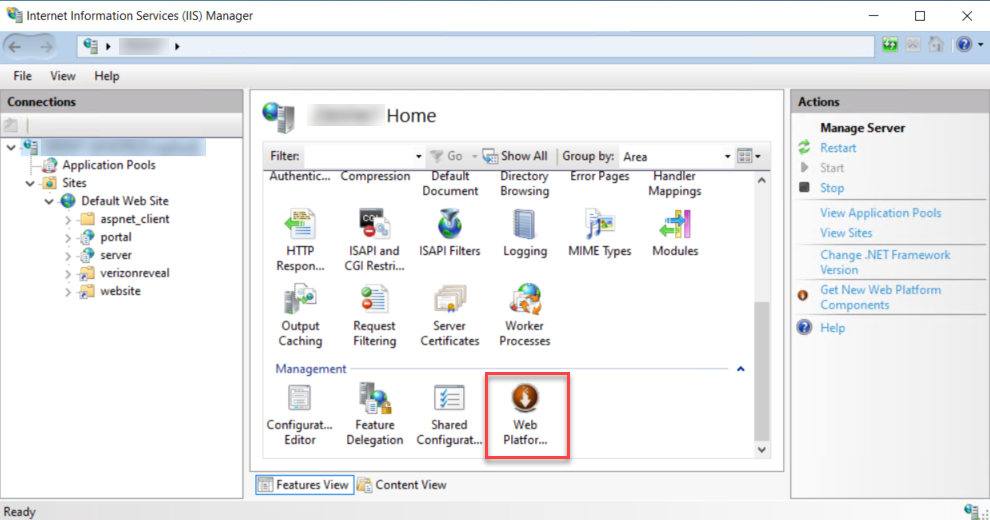
Task: Select the Sites tree item
Action: click(x=74, y=183)
